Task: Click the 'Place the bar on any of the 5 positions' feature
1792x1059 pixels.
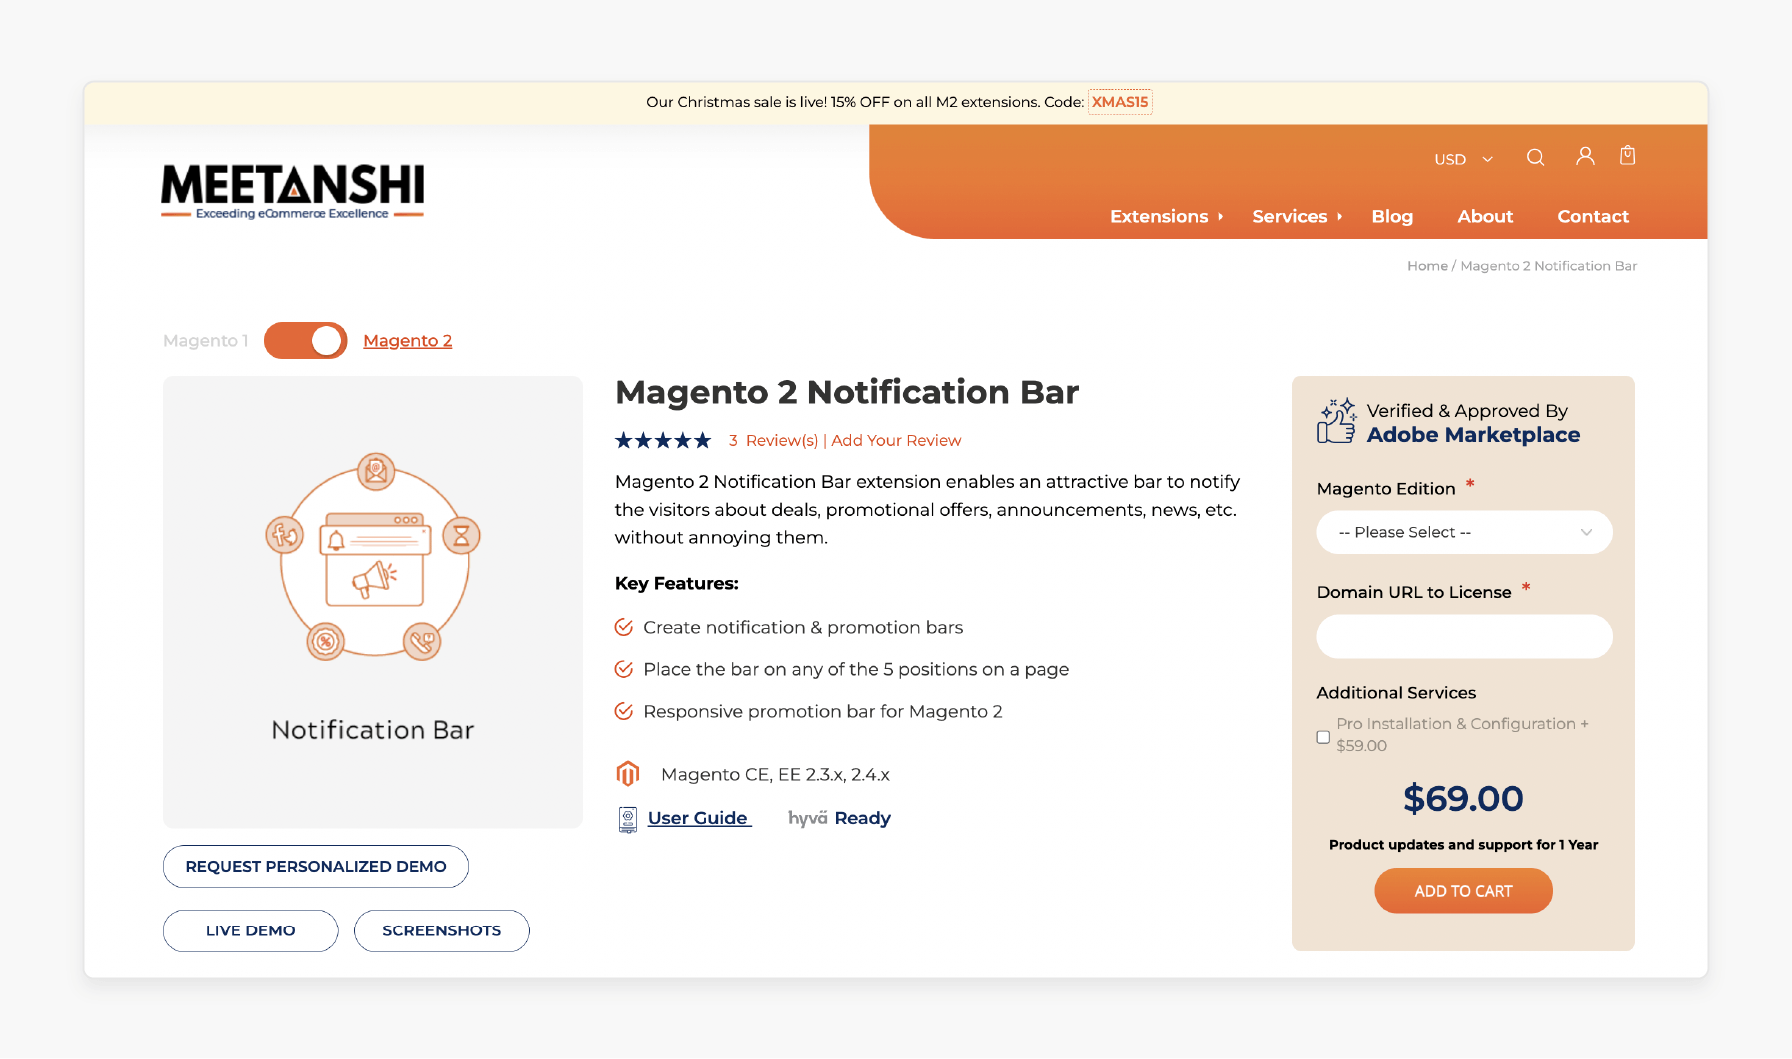Action: [x=856, y=669]
